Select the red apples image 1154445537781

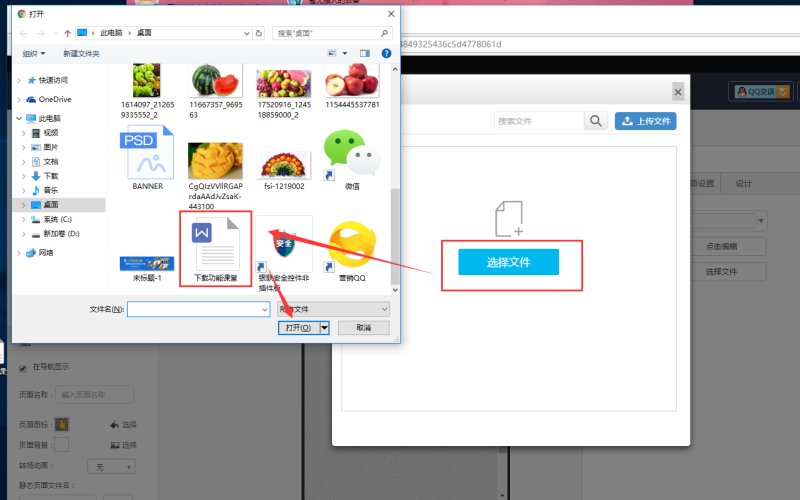click(352, 80)
